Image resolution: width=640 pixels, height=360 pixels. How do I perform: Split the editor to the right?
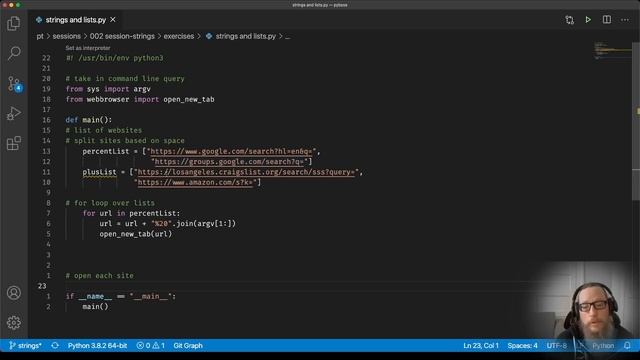click(607, 20)
